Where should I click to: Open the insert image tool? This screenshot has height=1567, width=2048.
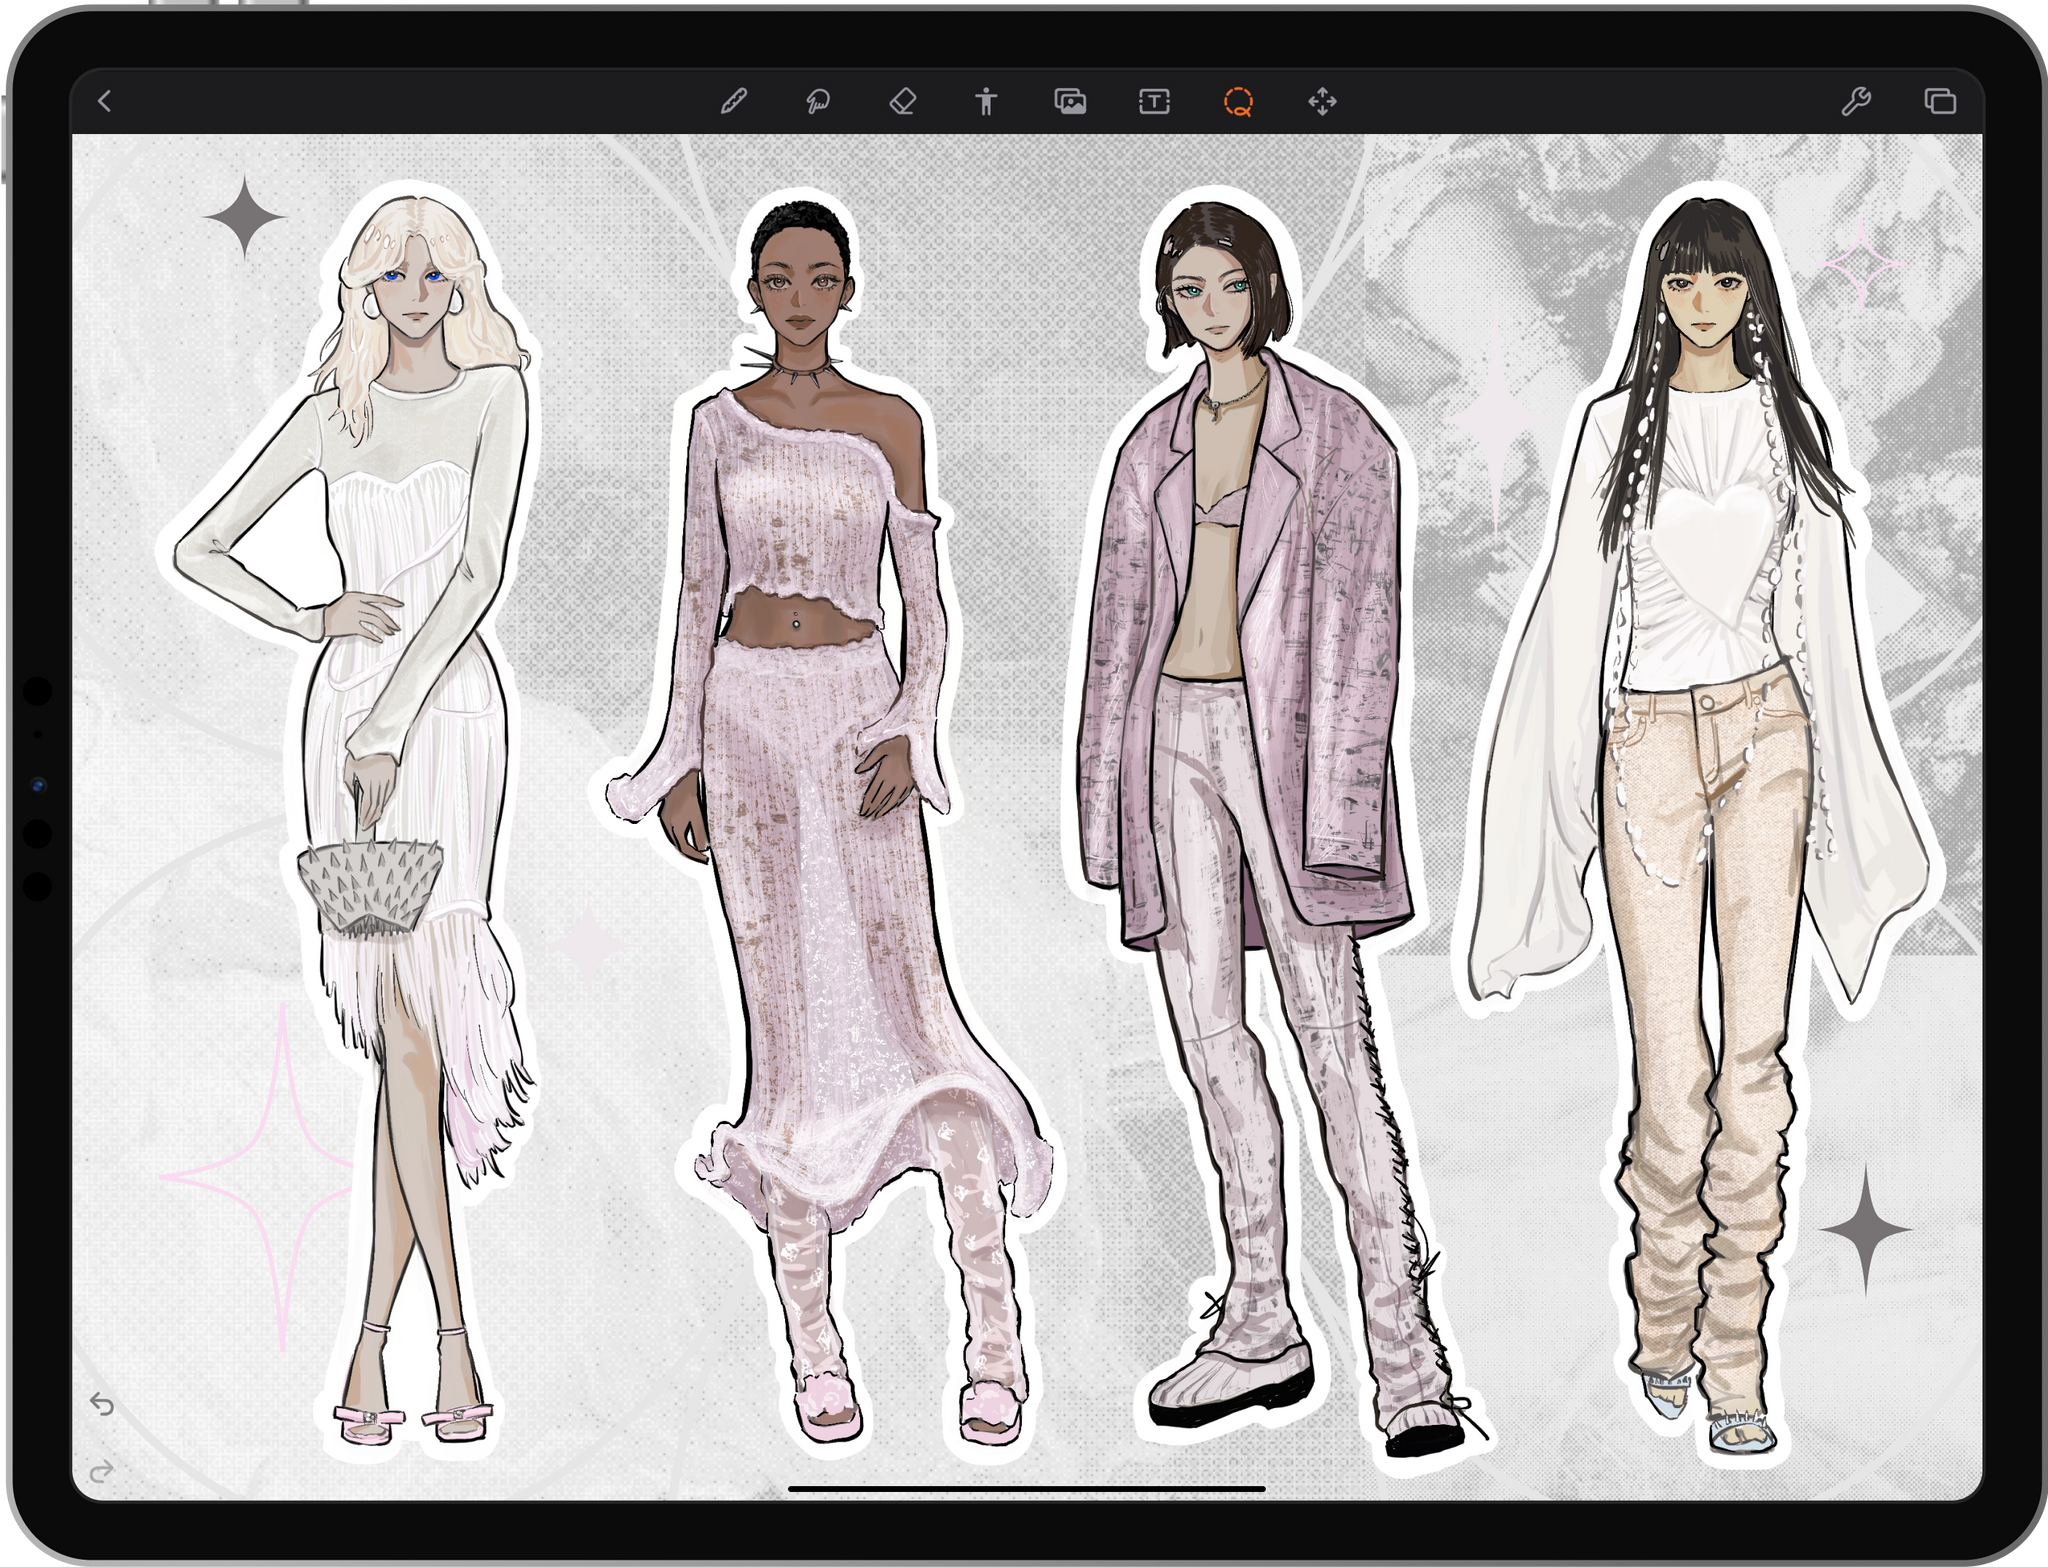[x=1070, y=101]
